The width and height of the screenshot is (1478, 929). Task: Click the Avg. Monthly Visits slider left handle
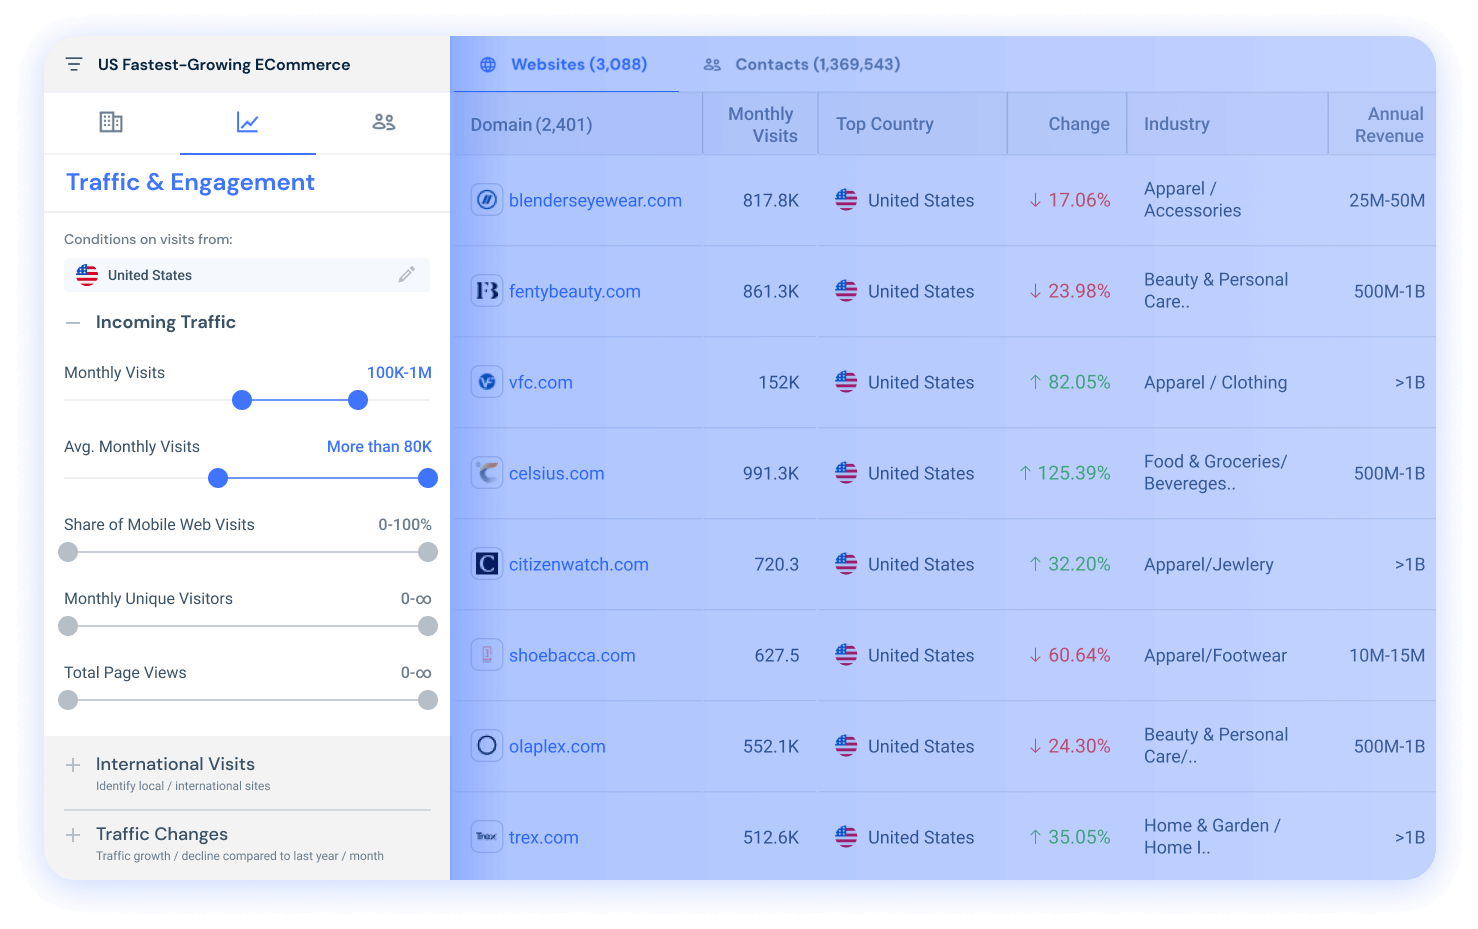pos(218,478)
